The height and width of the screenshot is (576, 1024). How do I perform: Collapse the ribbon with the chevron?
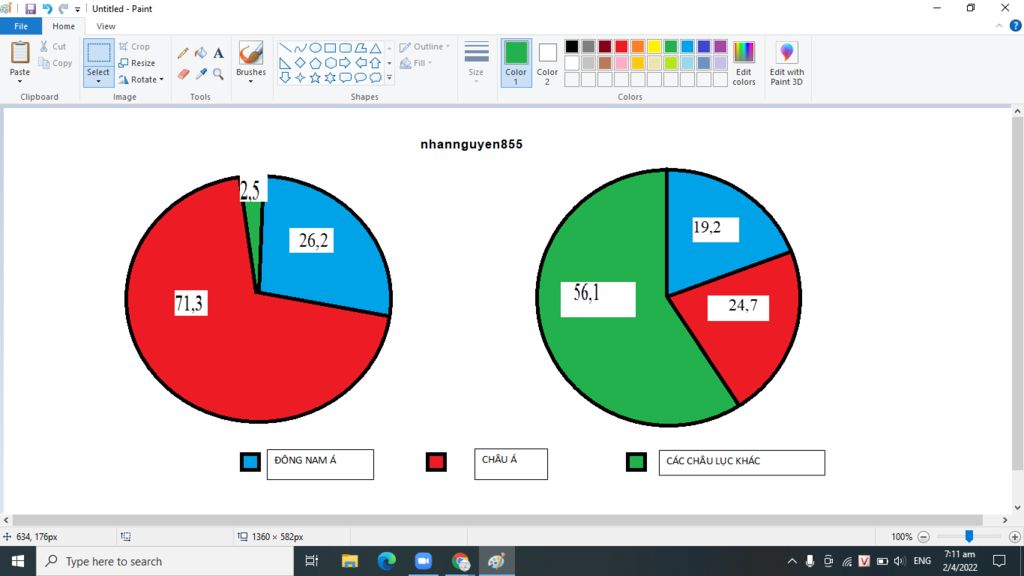coord(999,26)
